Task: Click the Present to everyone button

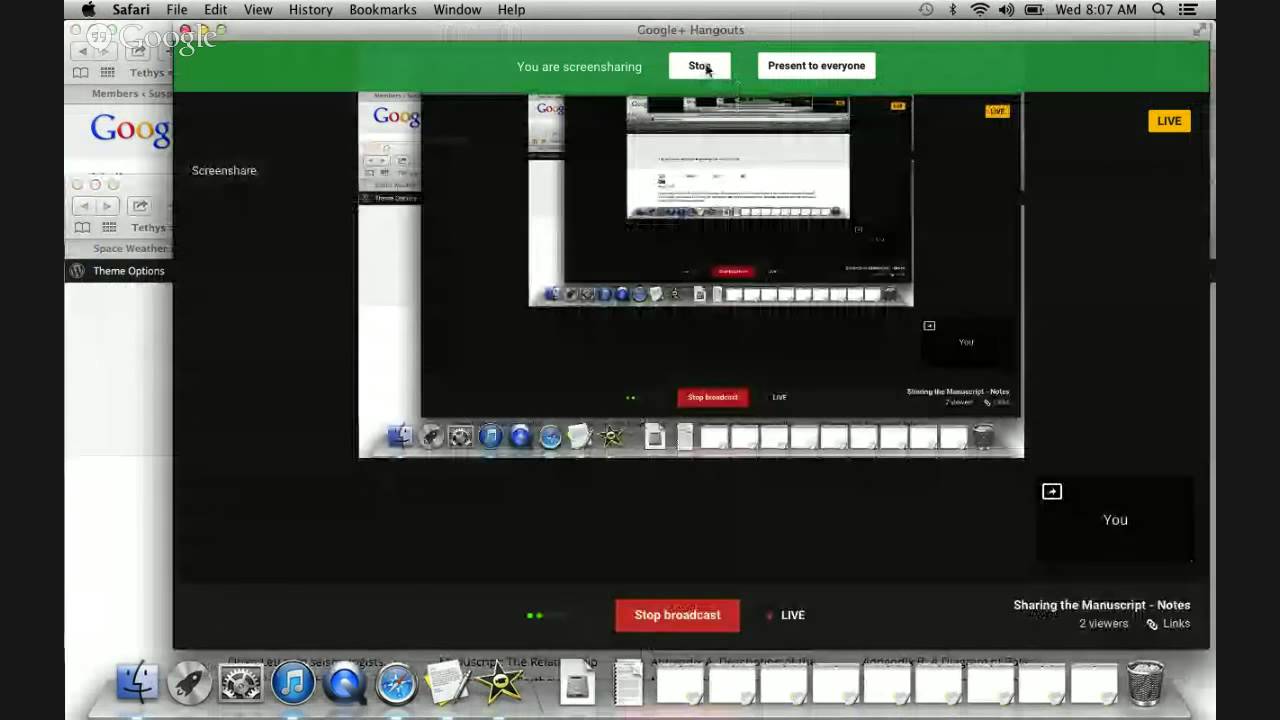Action: coord(816,66)
